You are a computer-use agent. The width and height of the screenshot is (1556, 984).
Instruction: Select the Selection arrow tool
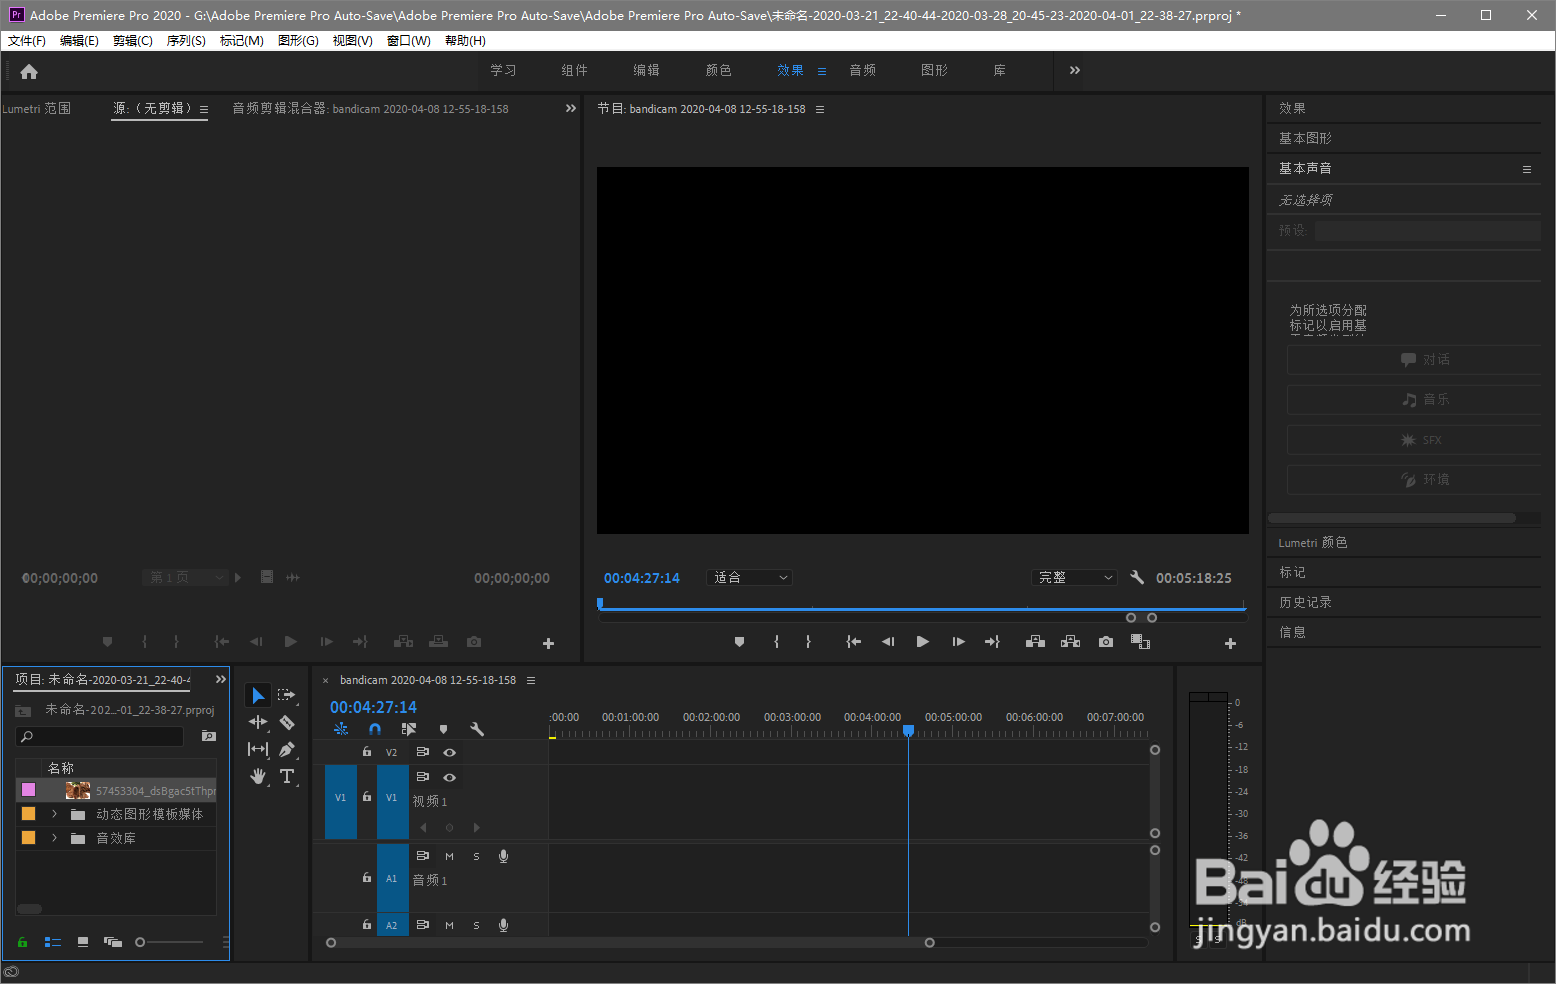point(258,695)
